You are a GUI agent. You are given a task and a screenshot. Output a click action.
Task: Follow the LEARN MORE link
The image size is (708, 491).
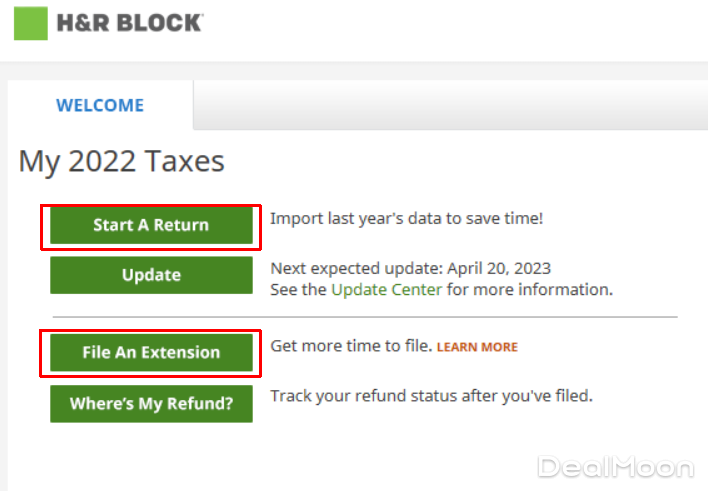pos(477,347)
